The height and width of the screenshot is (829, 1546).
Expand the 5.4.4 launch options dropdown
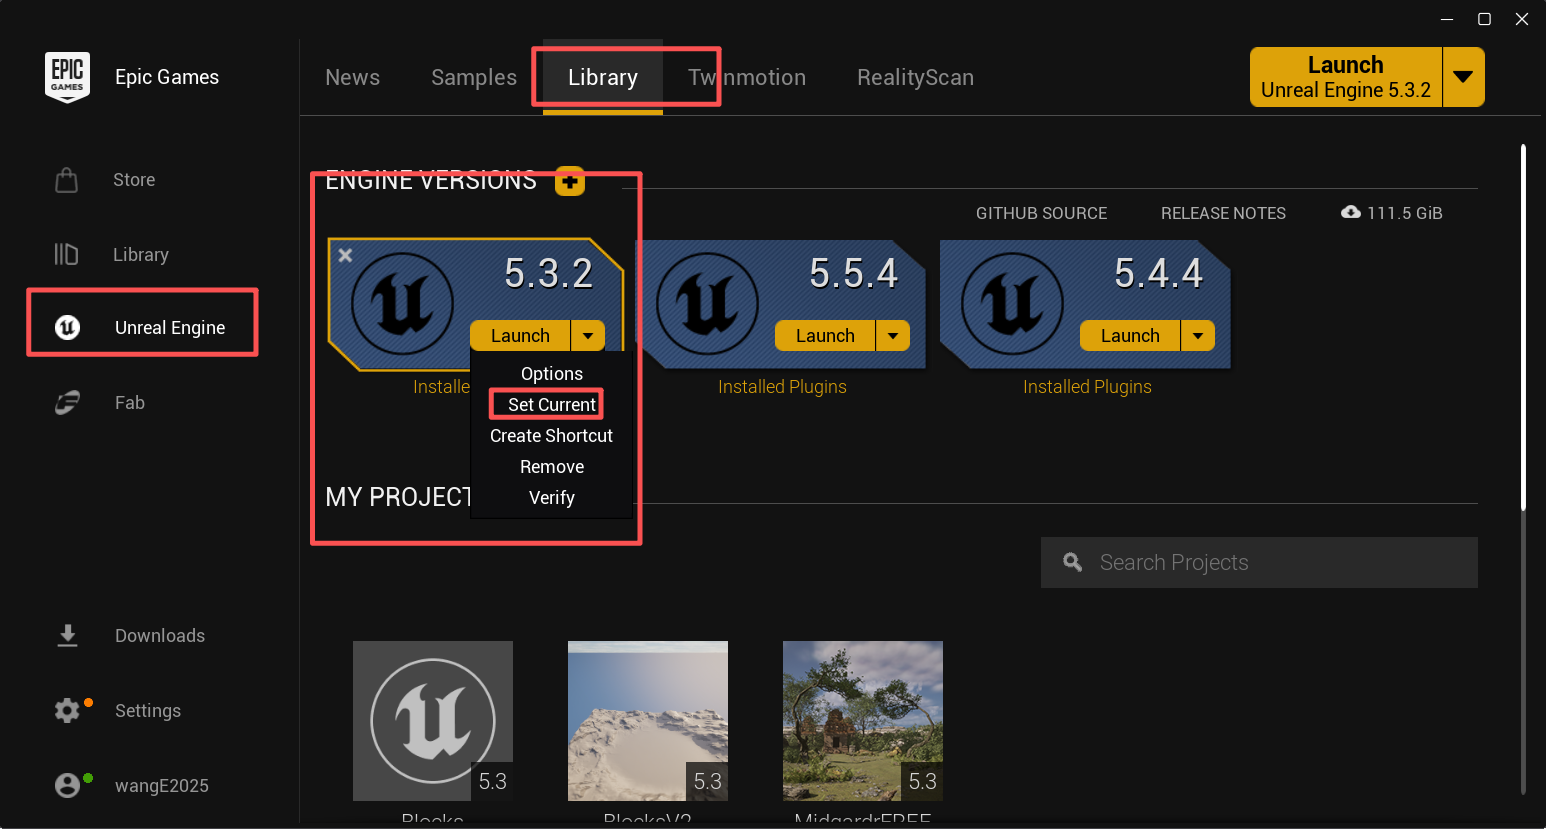coord(1198,336)
